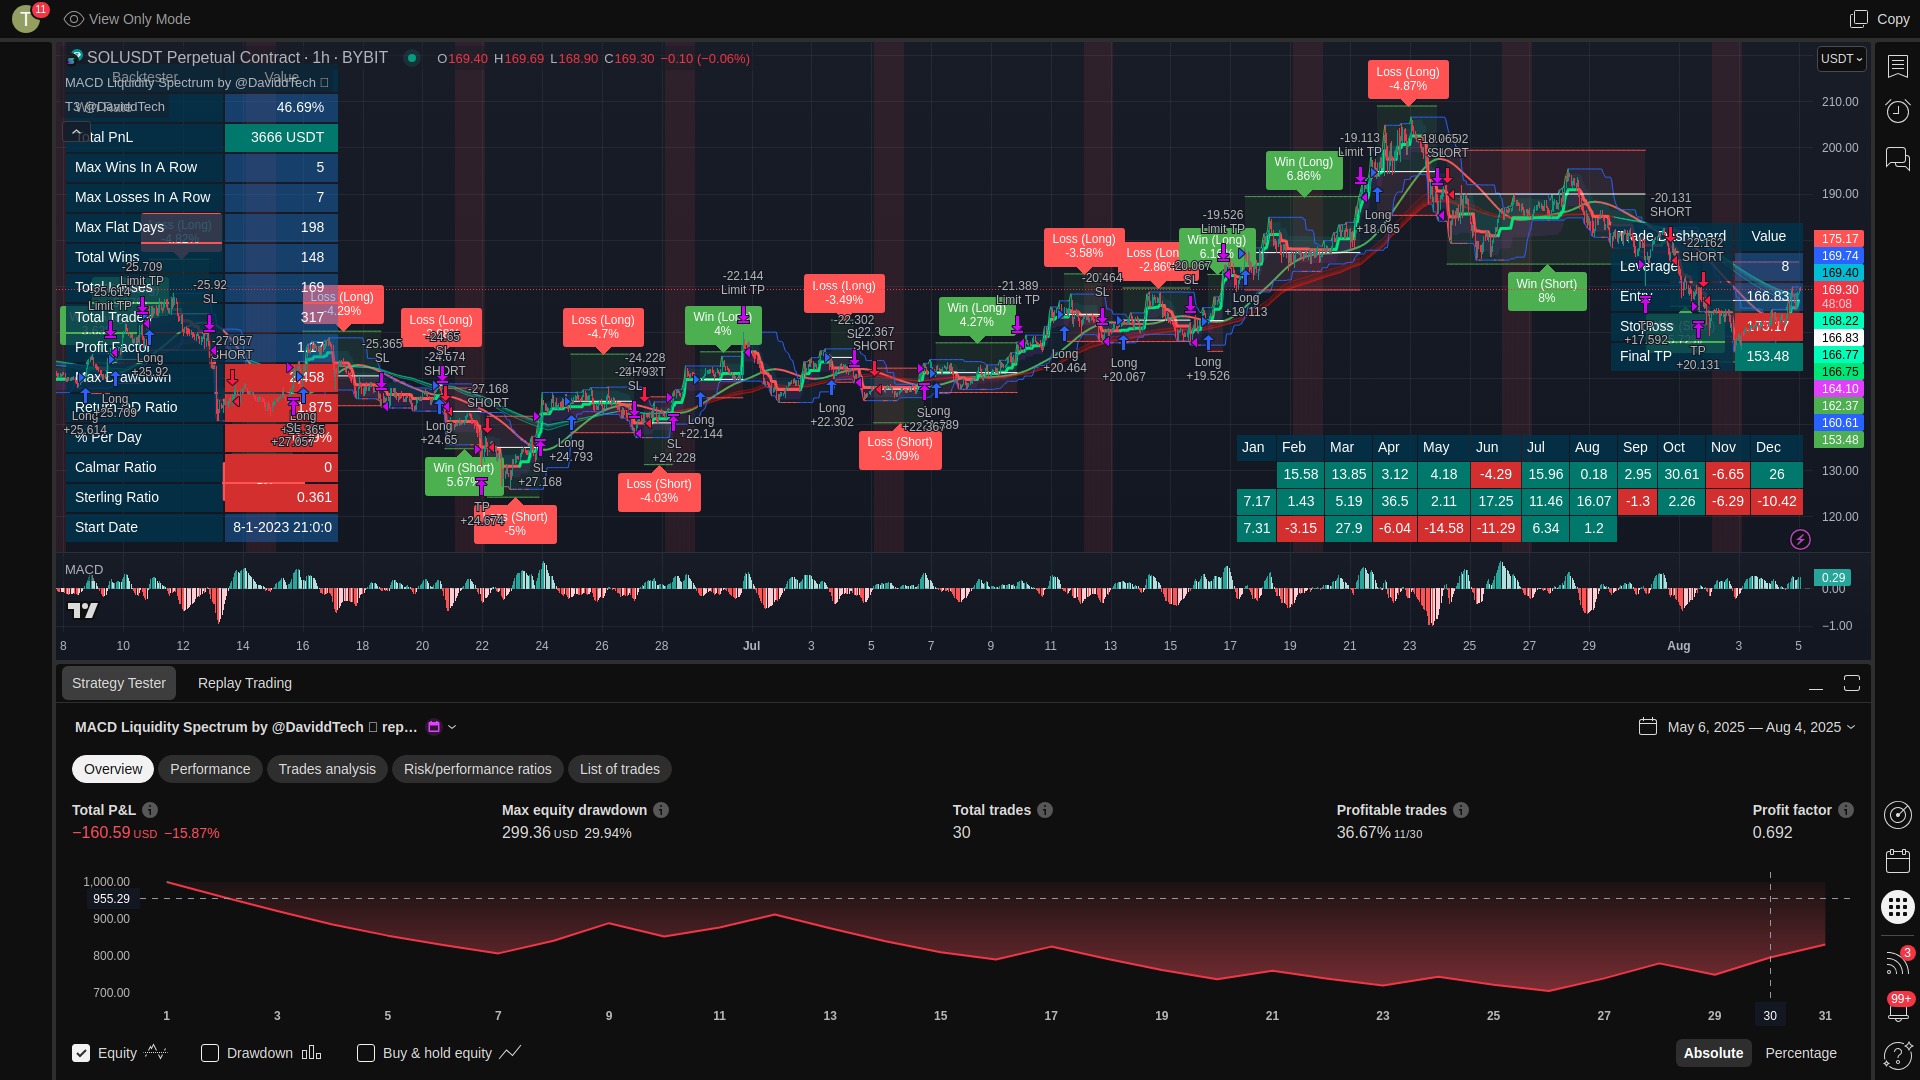Viewport: 1920px width, 1080px height.
Task: Click the 0.29 MACD value label
Action: pyautogui.click(x=1833, y=578)
